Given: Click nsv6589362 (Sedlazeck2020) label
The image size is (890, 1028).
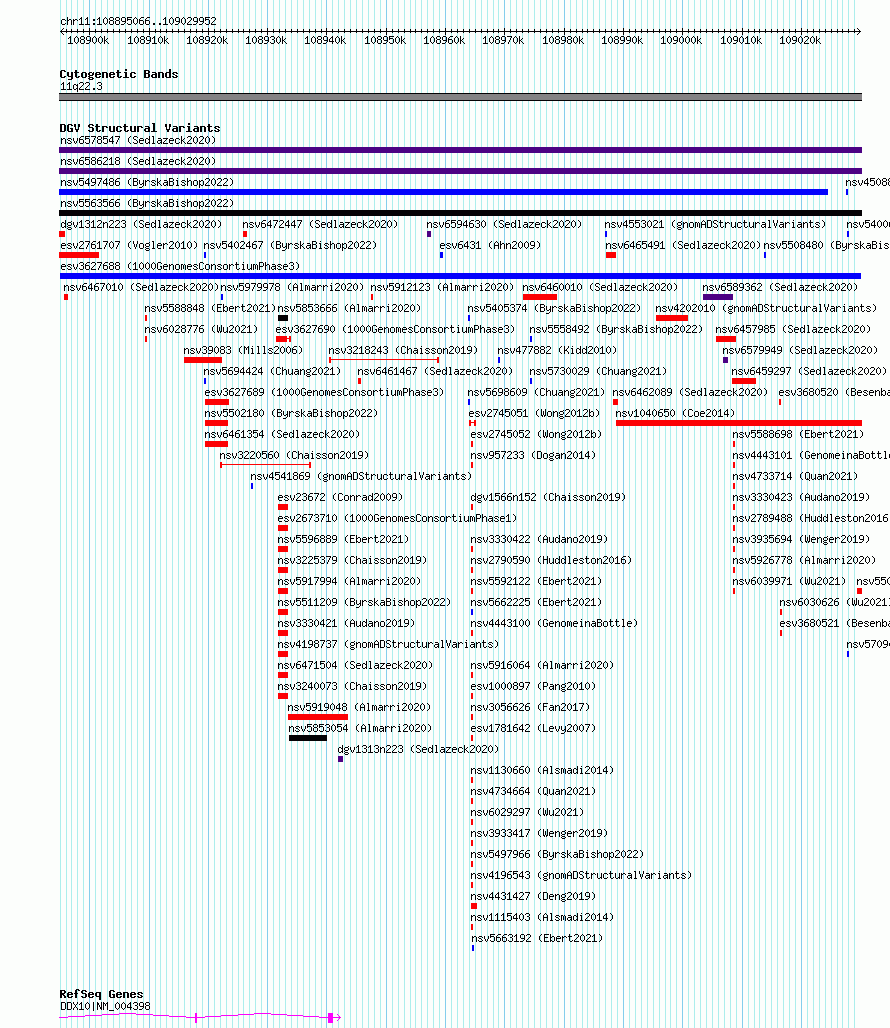Looking at the screenshot, I should pos(780,287).
